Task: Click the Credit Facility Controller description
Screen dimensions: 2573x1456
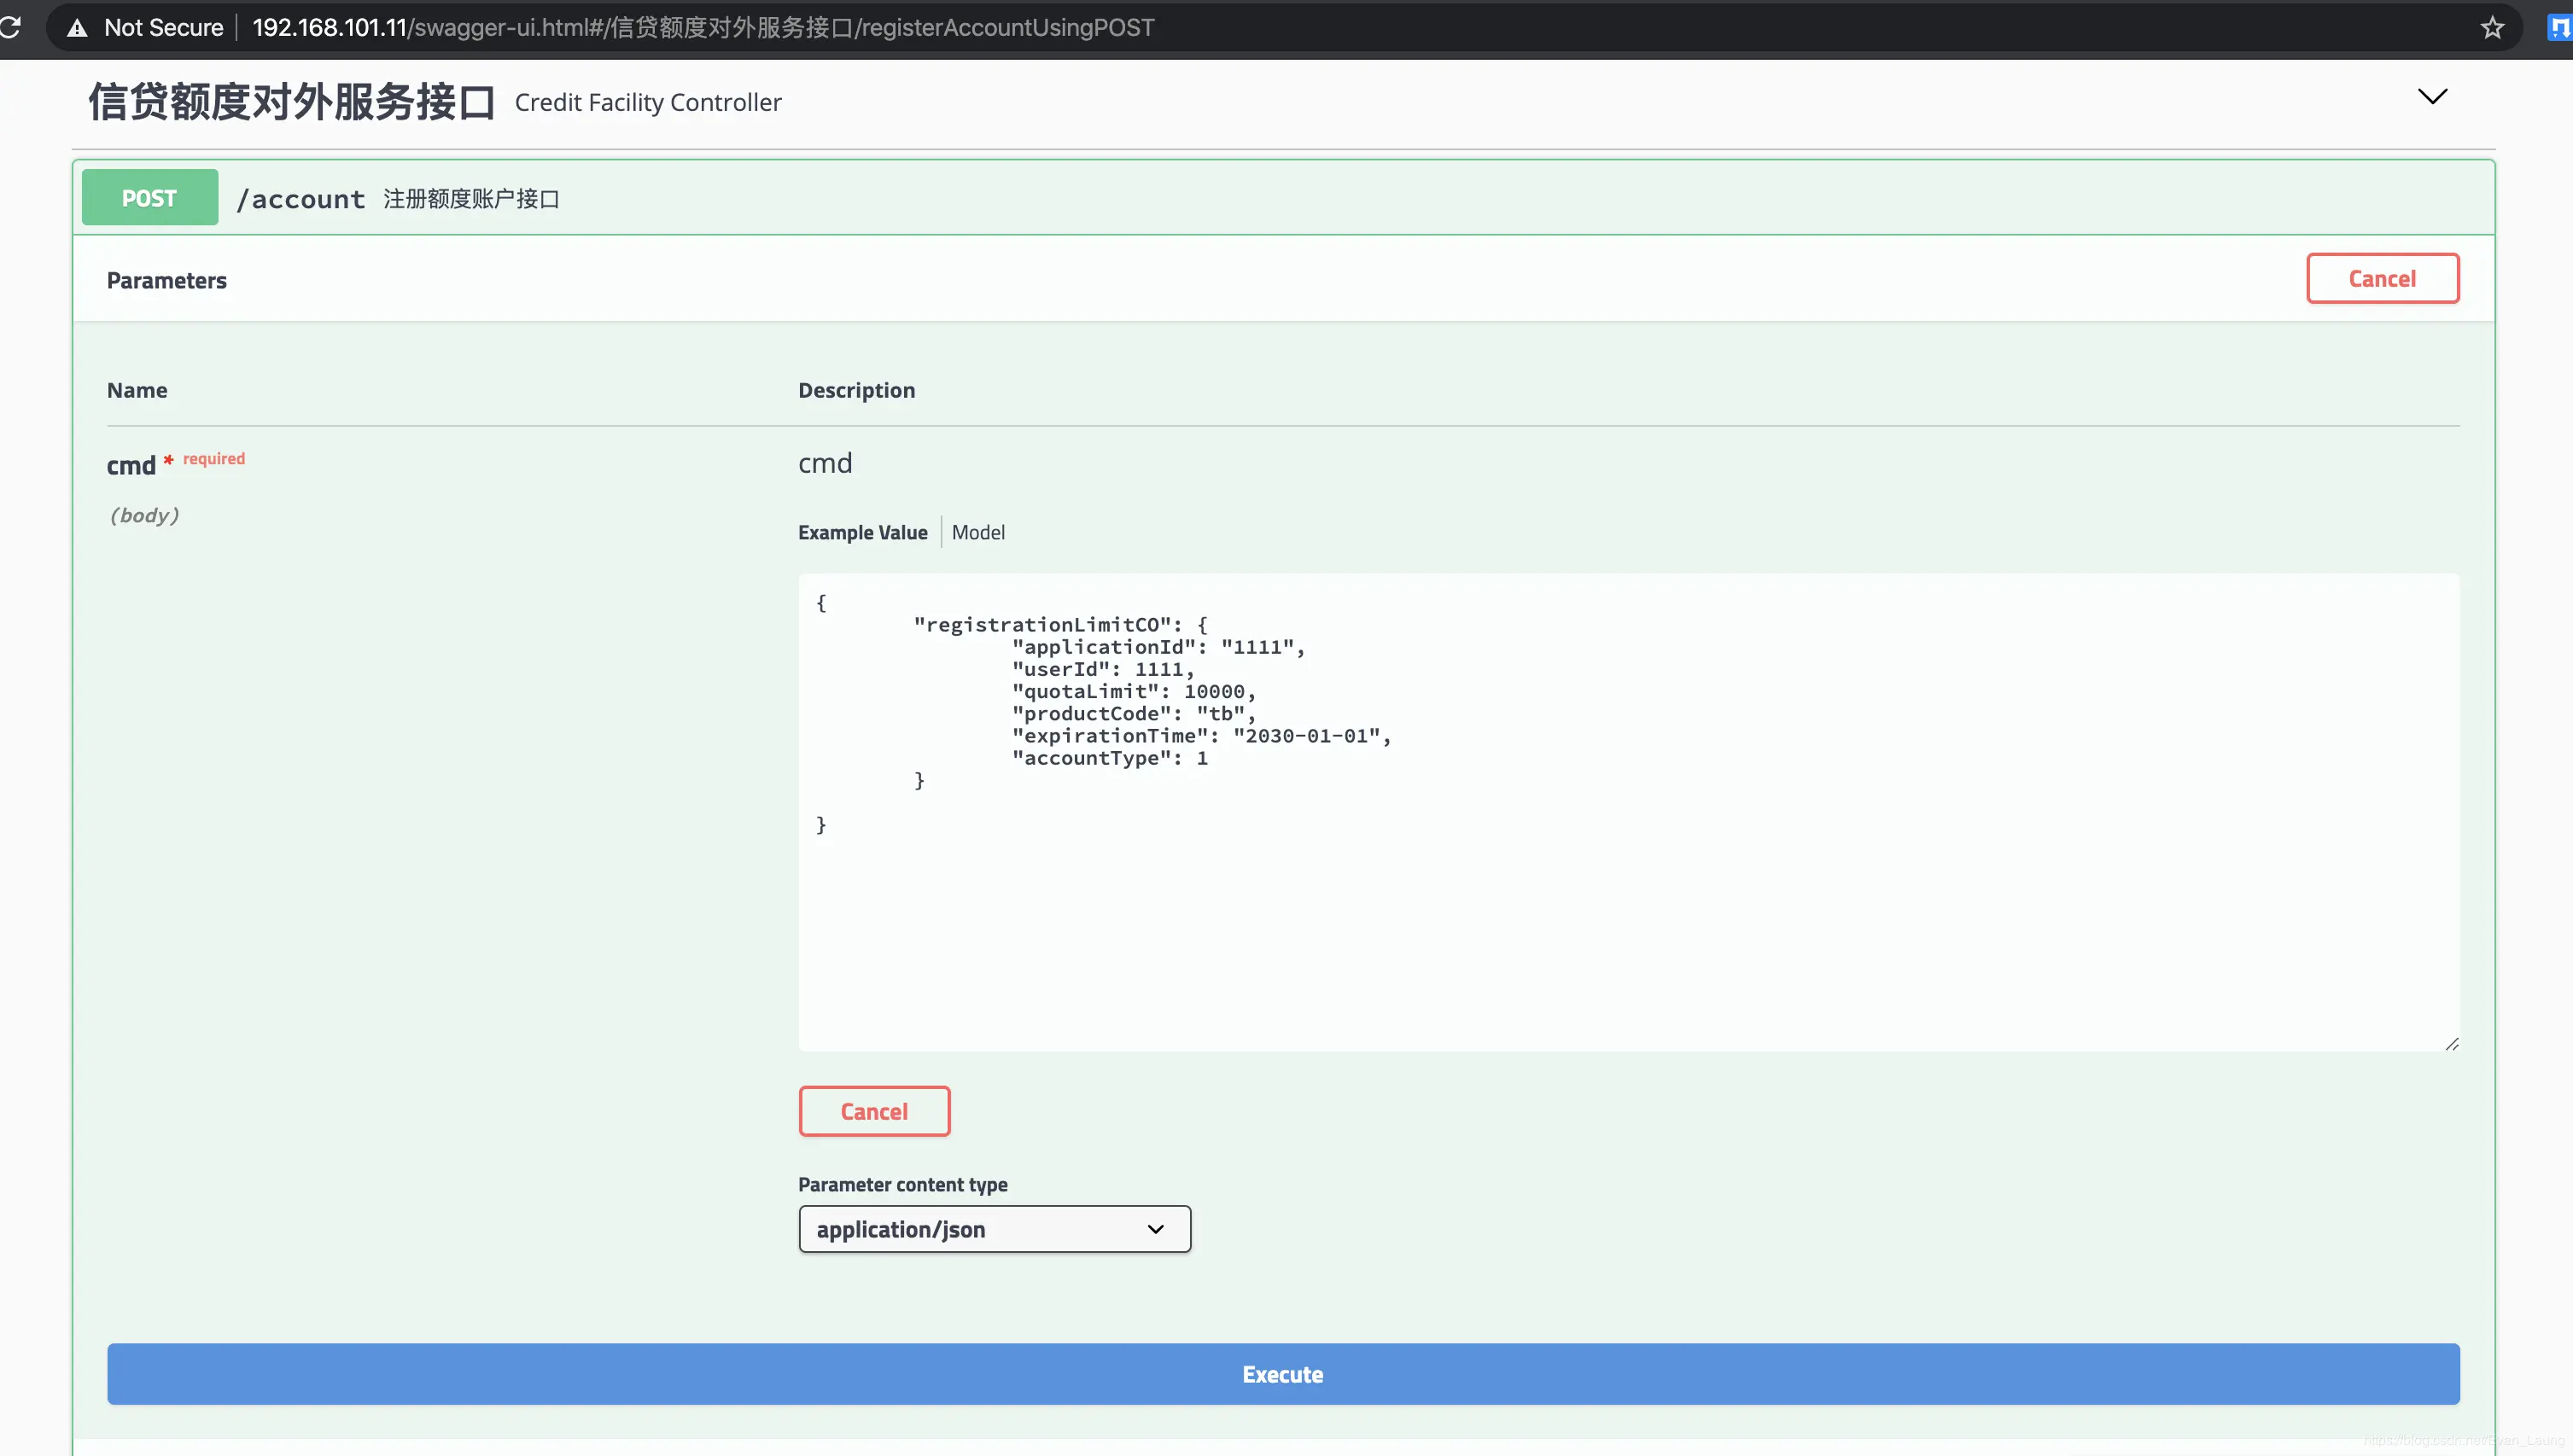Action: (x=647, y=103)
